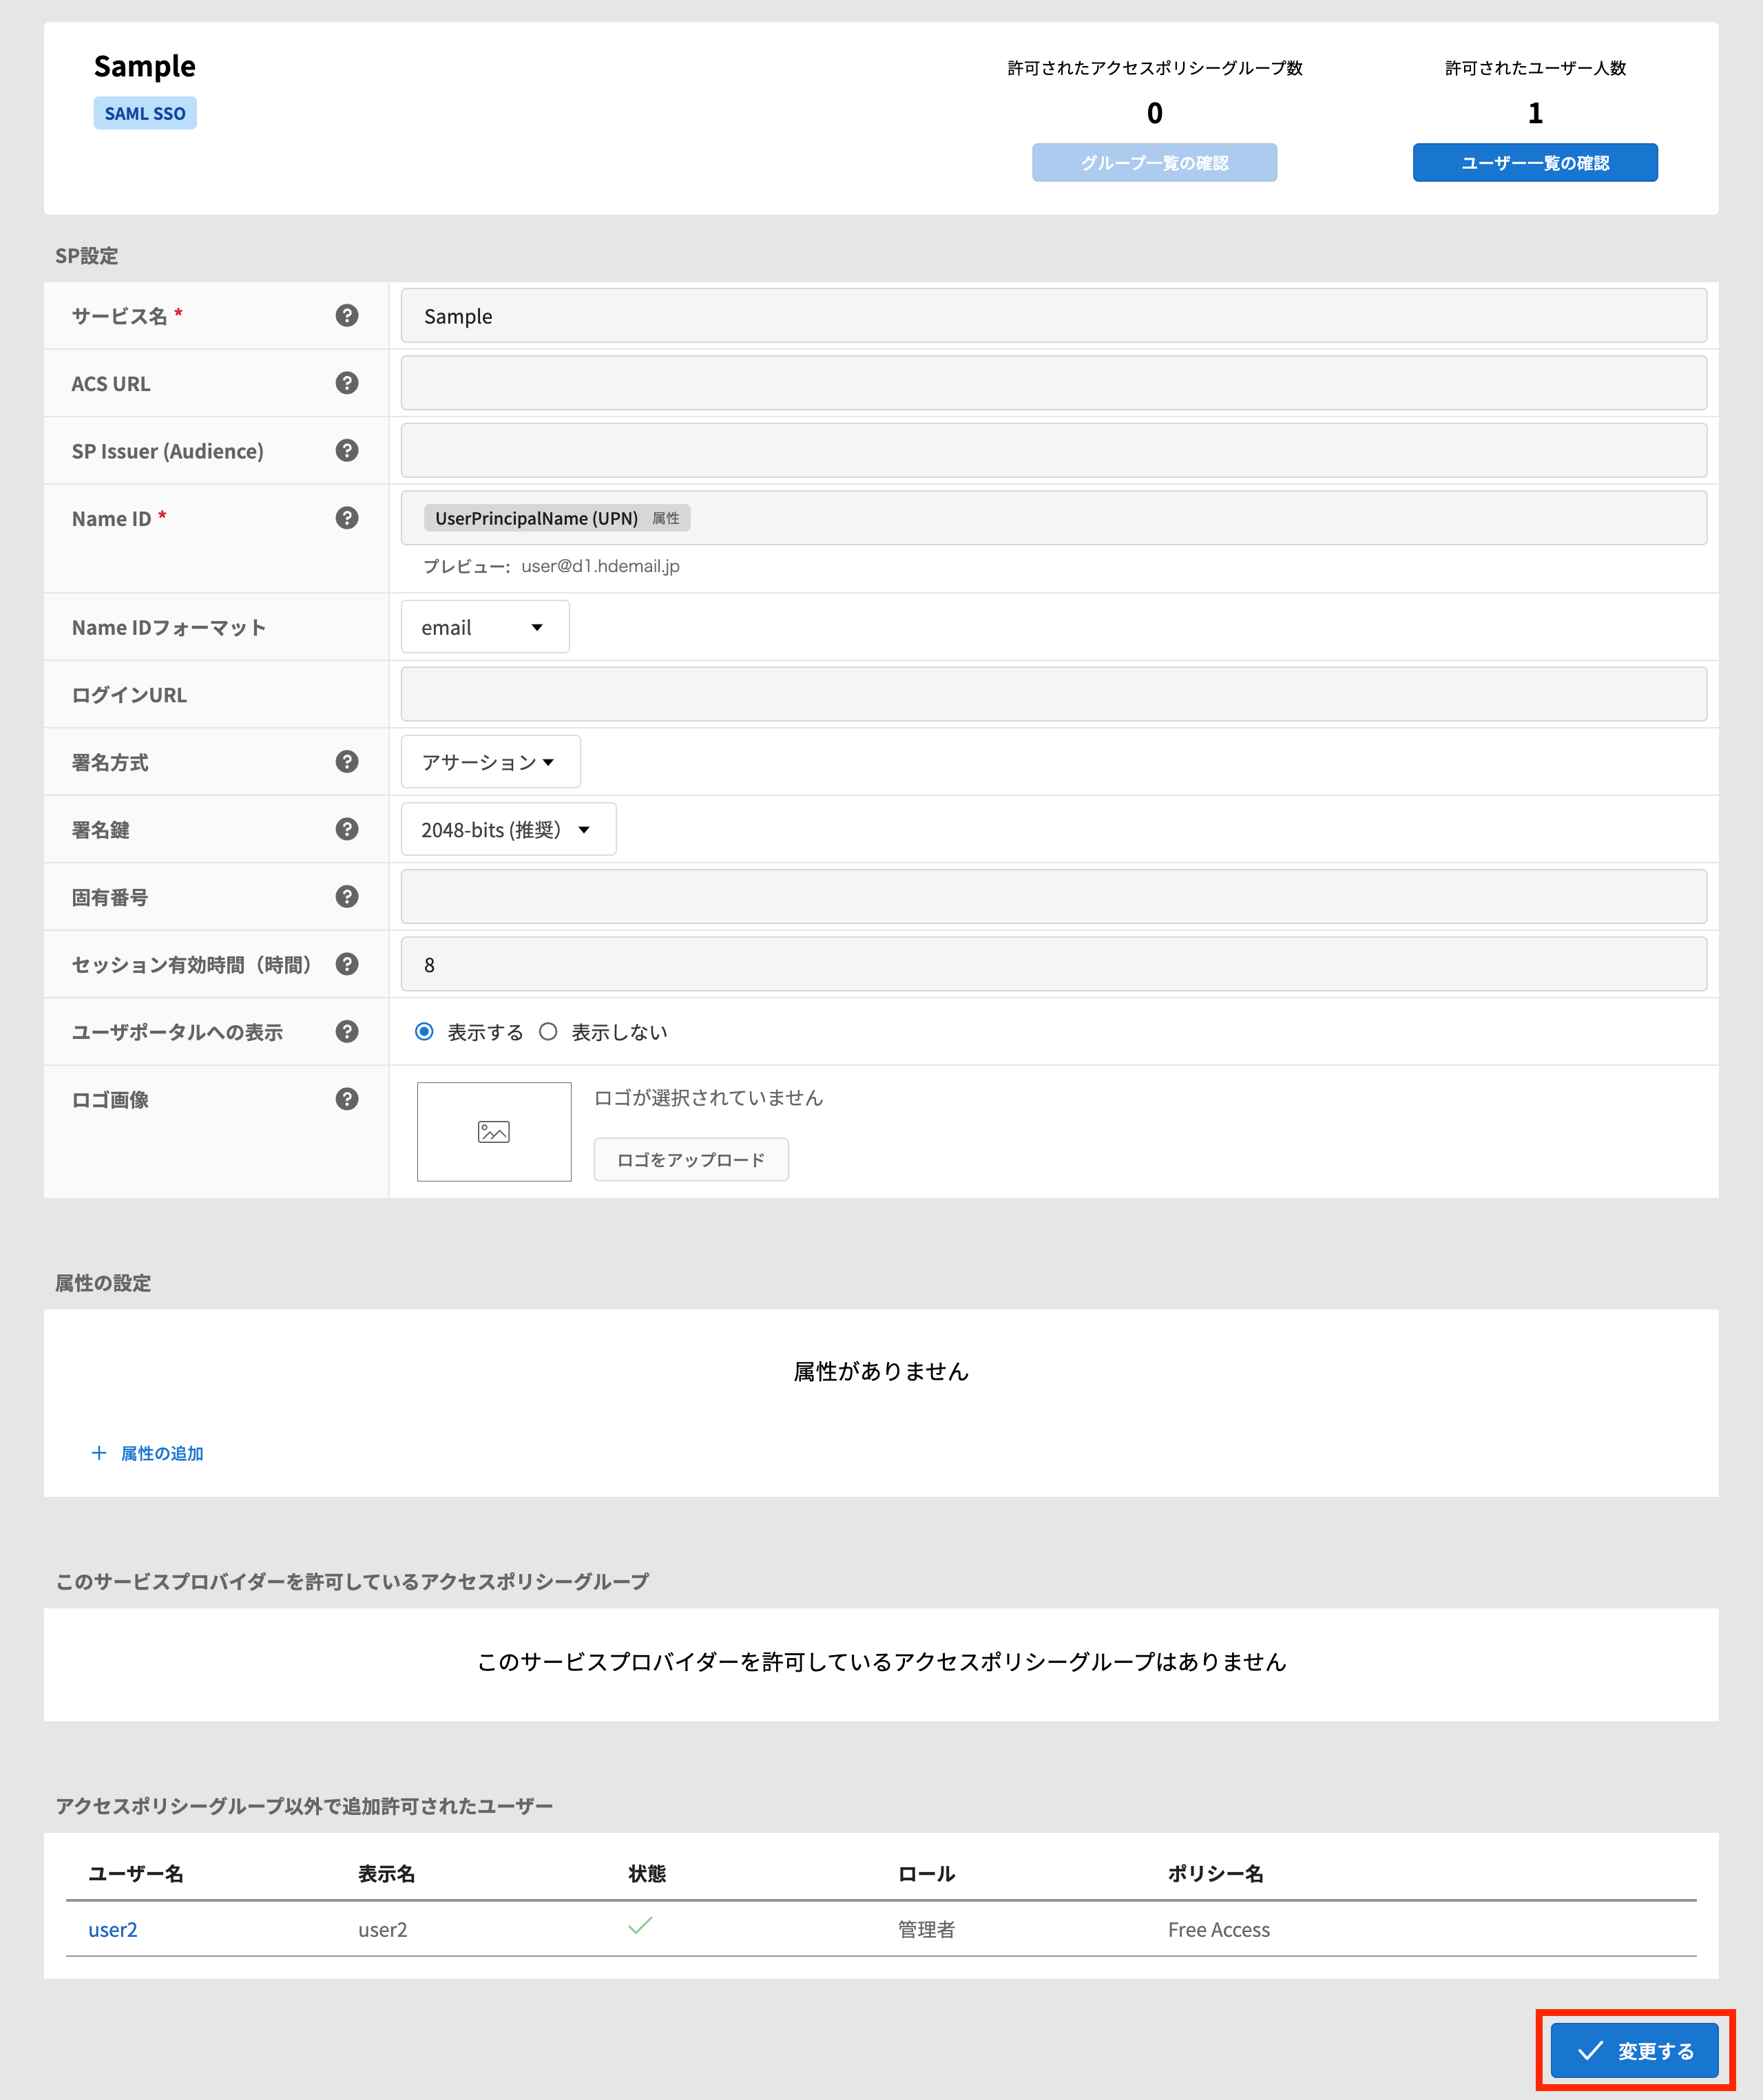Click the 管理者 role cell
The width and height of the screenshot is (1763, 2100).
click(x=927, y=1930)
